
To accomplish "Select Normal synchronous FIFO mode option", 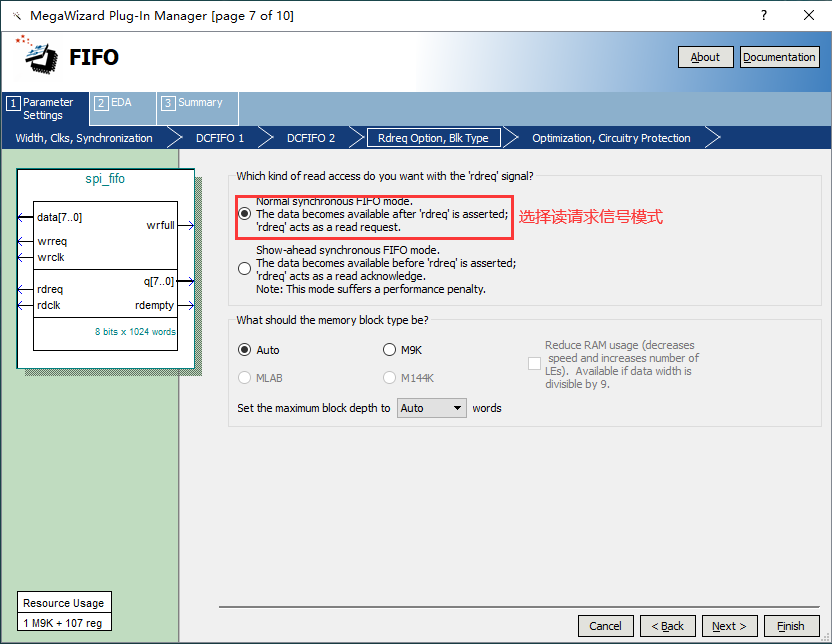I will (245, 214).
